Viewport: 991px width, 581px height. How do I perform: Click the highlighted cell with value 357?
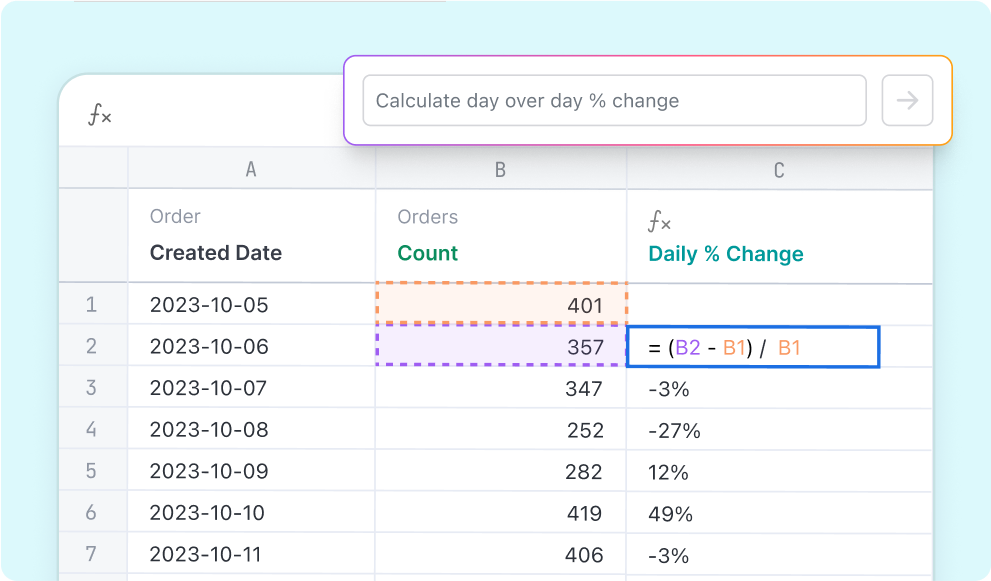500,346
